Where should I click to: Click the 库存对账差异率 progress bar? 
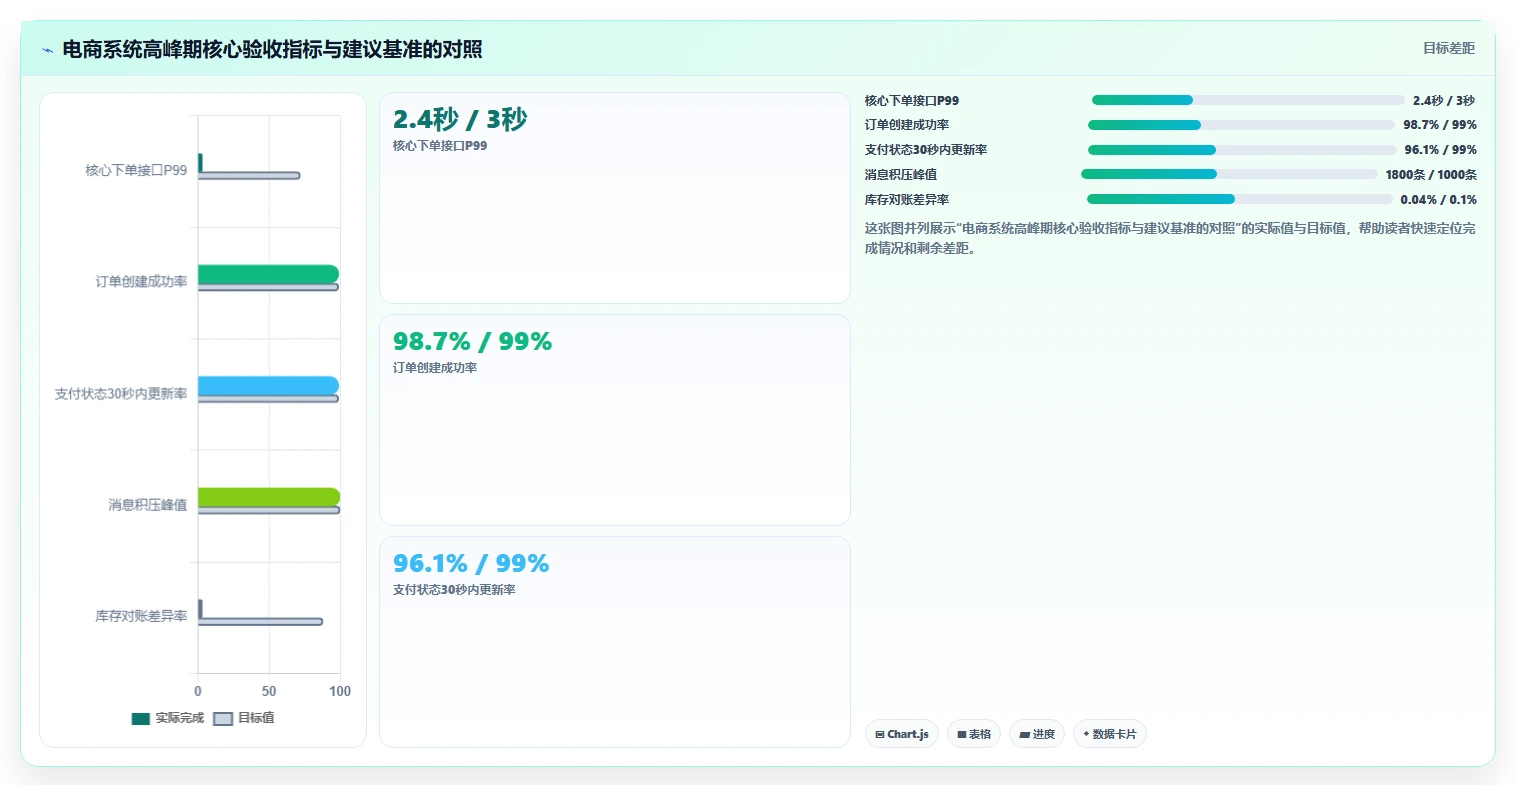[1240, 199]
